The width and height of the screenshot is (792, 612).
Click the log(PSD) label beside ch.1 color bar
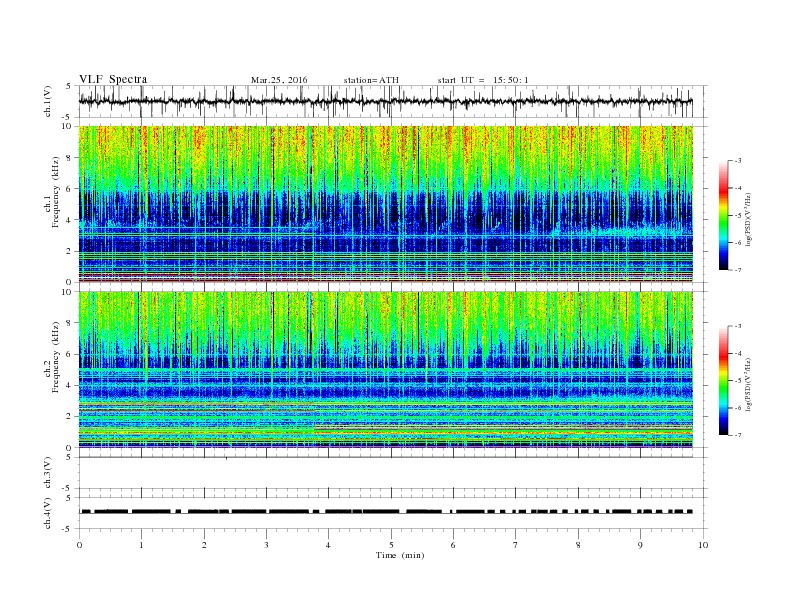(x=749, y=220)
